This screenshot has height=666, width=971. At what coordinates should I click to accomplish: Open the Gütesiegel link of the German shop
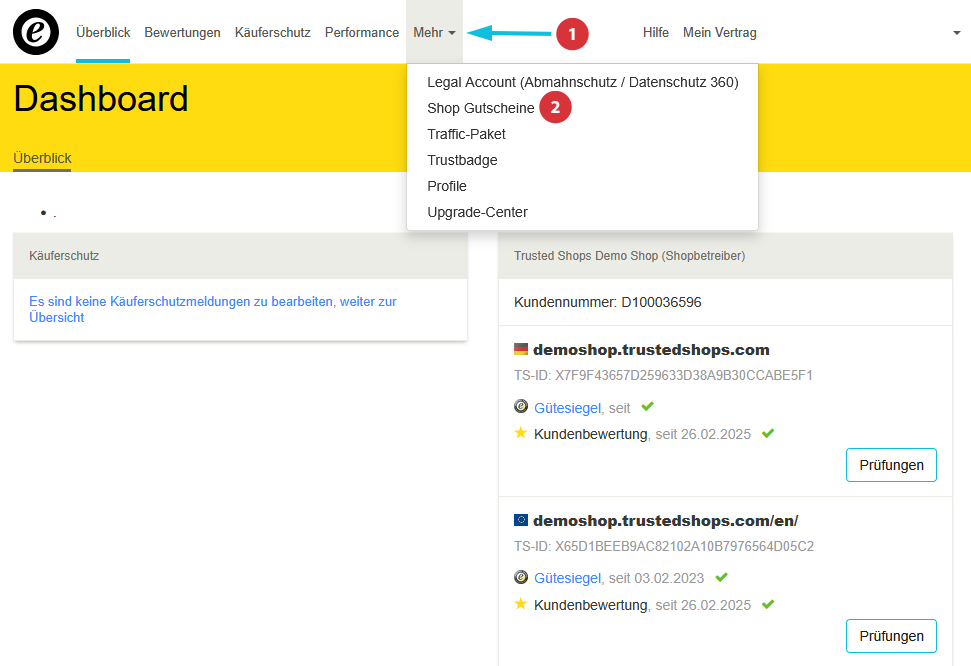coord(567,408)
